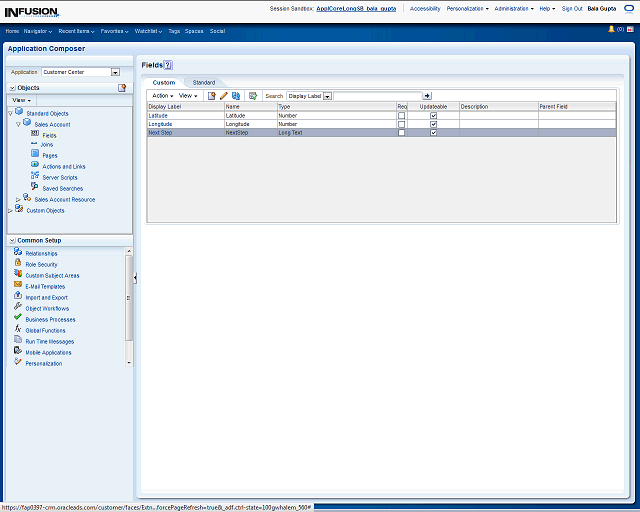Viewport: 640px width, 512px height.
Task: Click the Role Security lock icon
Action: click(x=18, y=264)
